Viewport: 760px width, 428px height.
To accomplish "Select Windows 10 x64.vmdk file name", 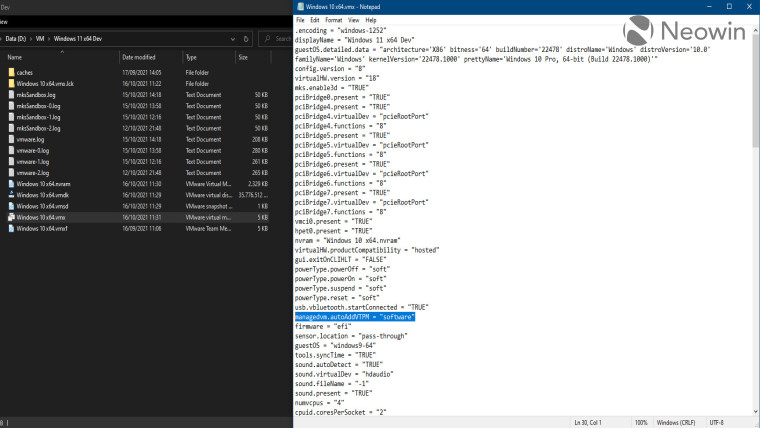I will point(43,195).
